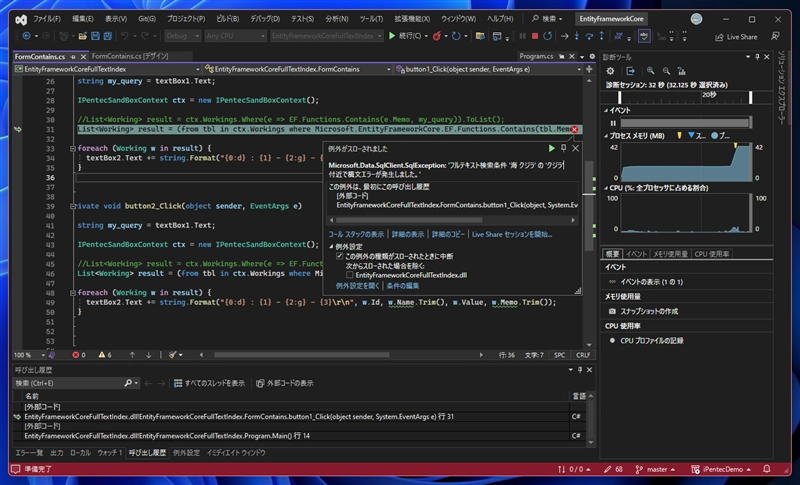Click the account profile avatar
The height and width of the screenshot is (485, 800).
click(x=696, y=19)
